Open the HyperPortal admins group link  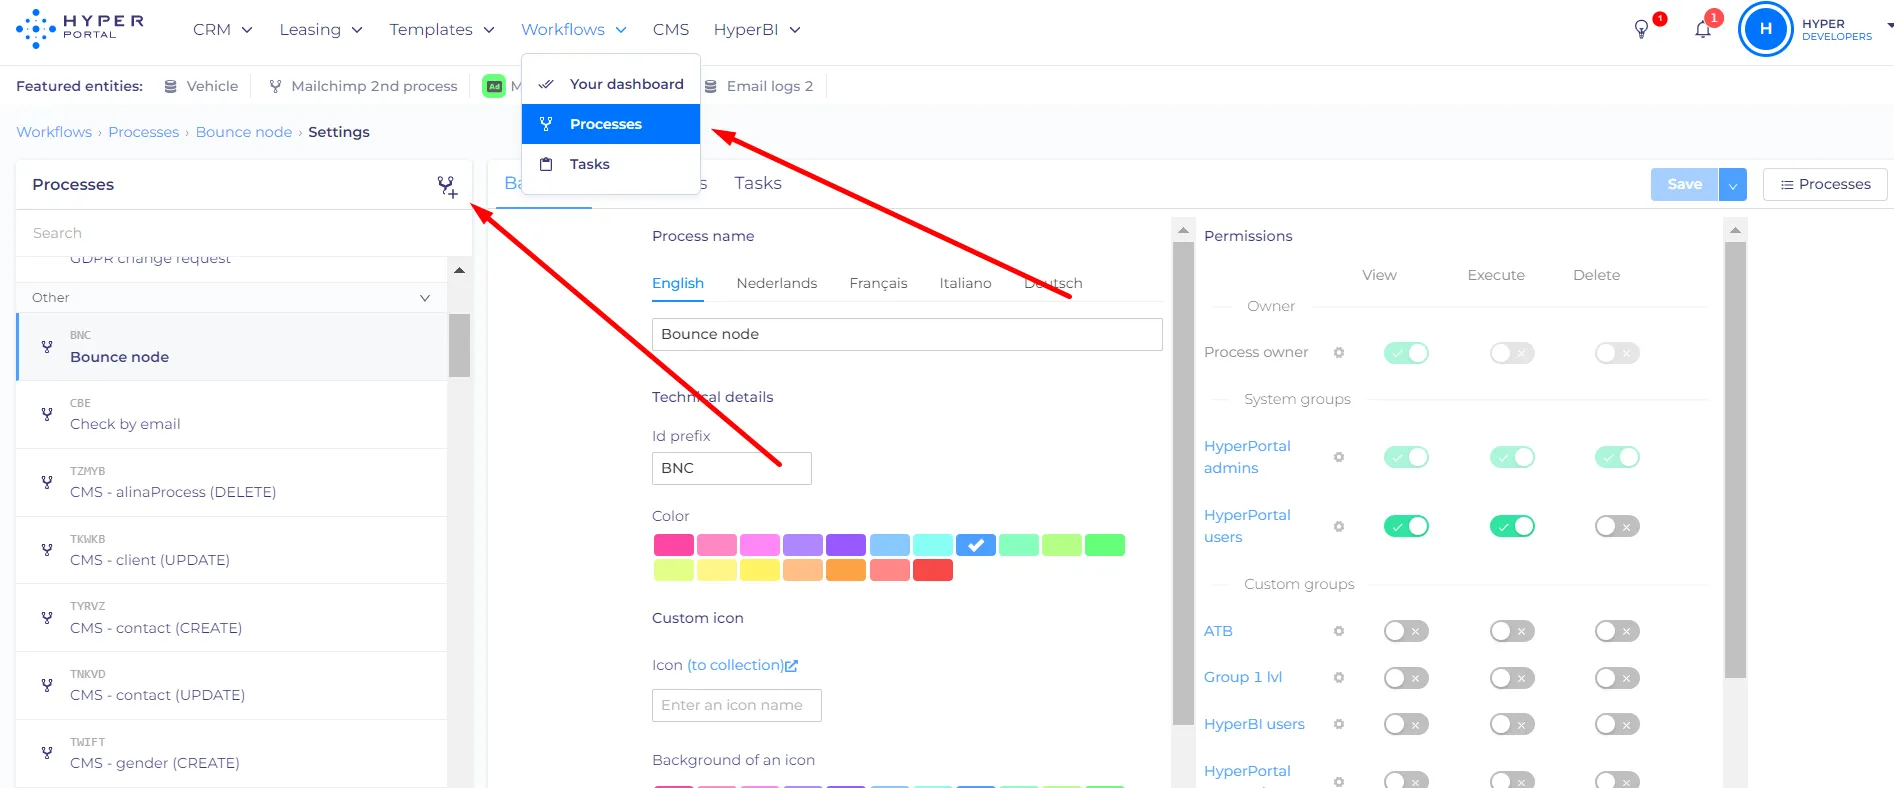click(x=1247, y=457)
